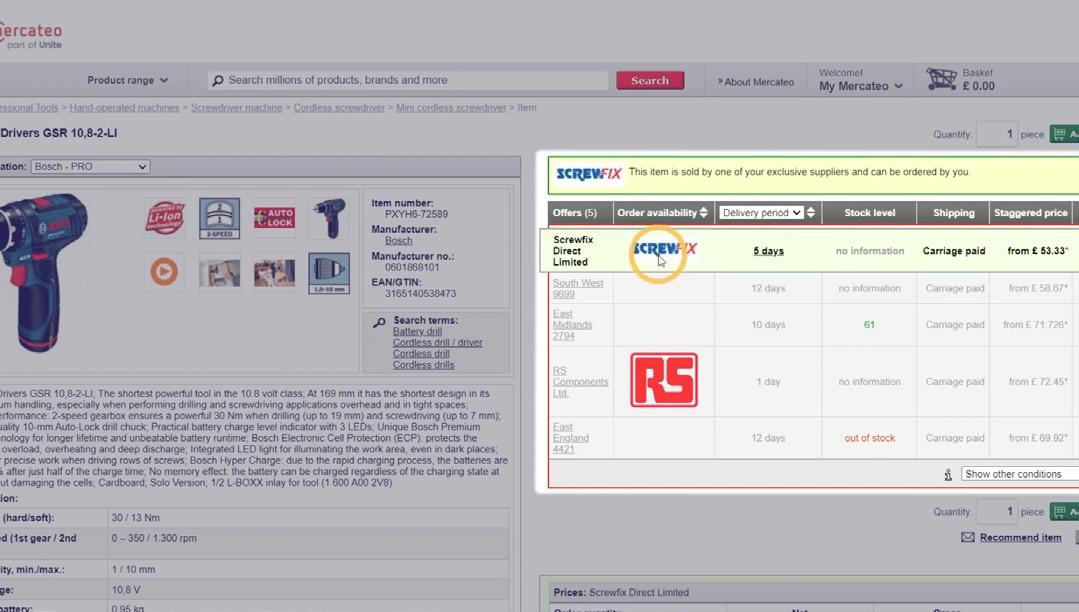The width and height of the screenshot is (1079, 612).
Task: Click the Cordless drills search term
Action: click(423, 365)
